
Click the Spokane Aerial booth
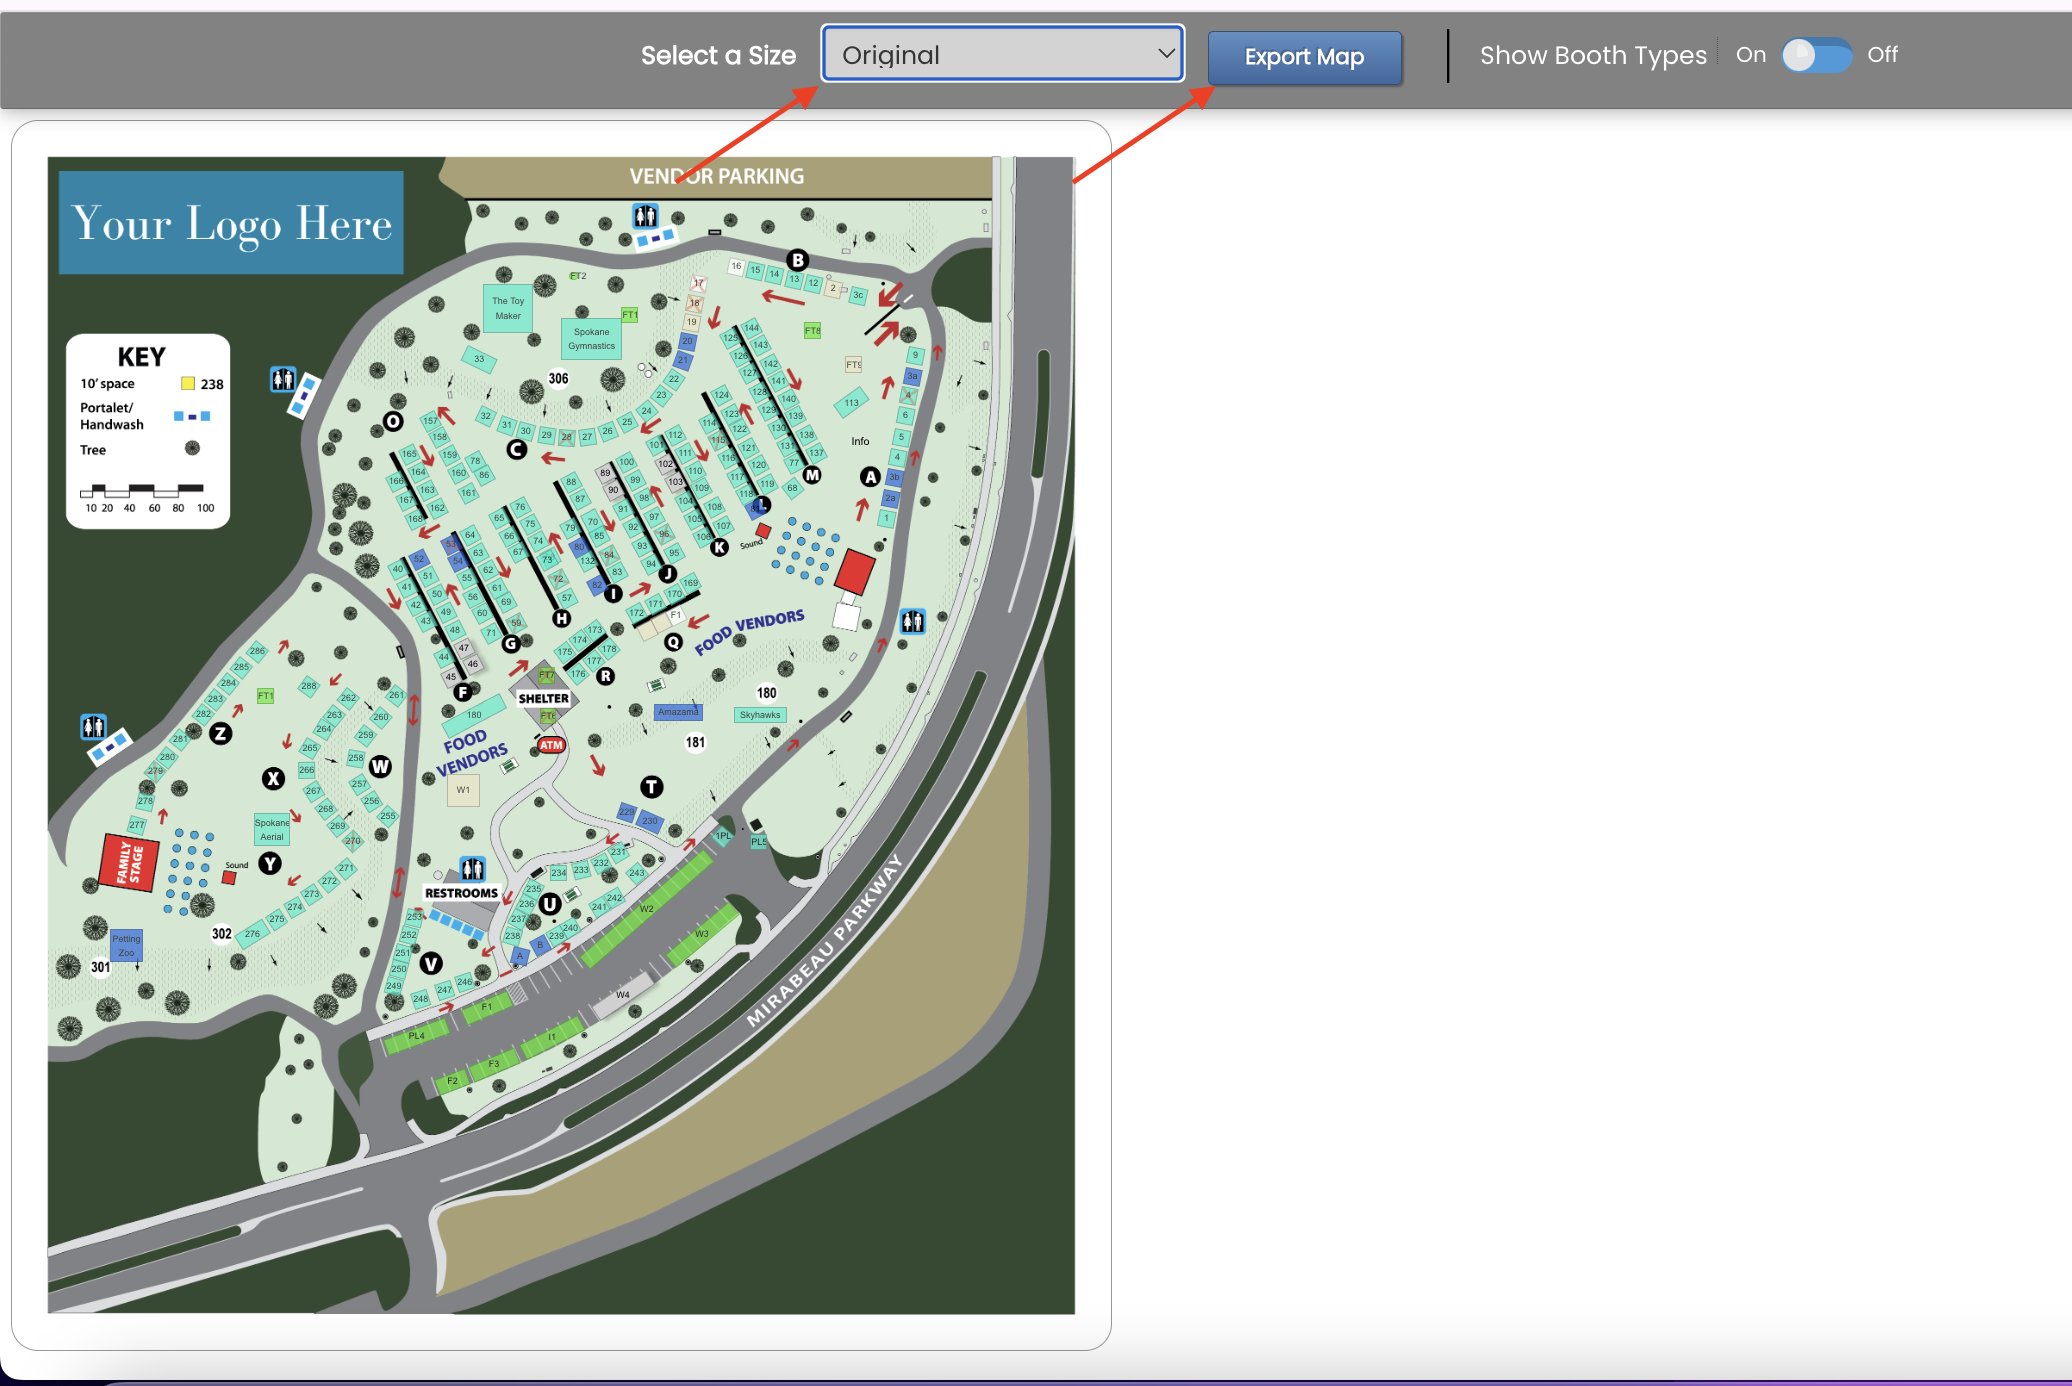[x=272, y=830]
